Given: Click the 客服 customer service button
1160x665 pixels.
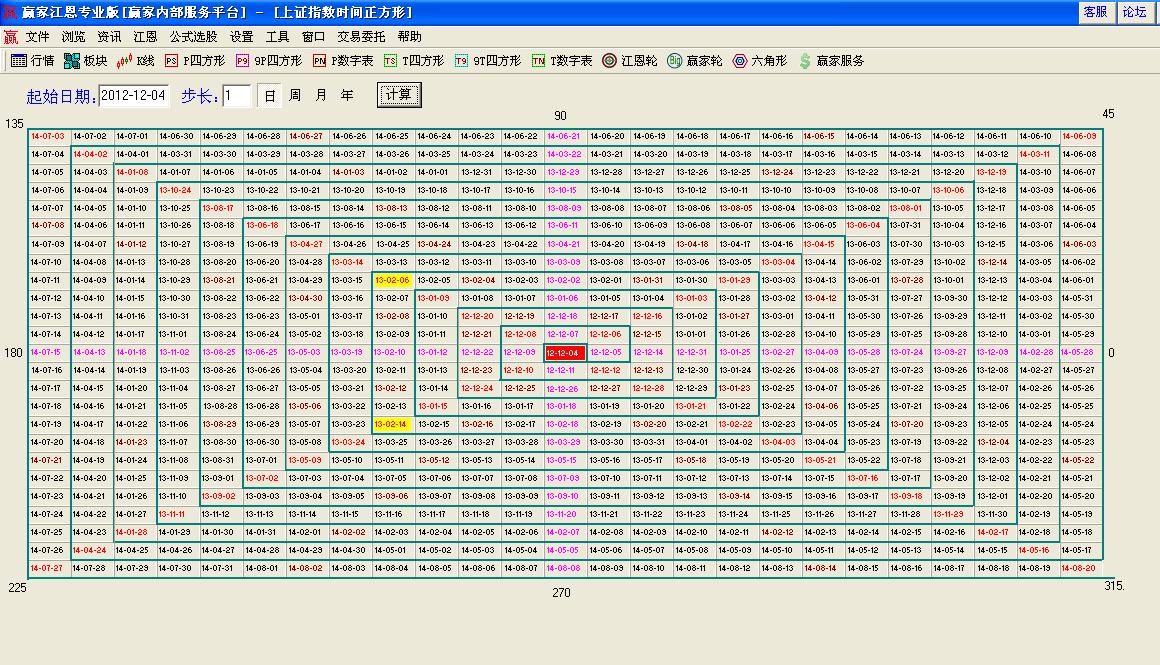Looking at the screenshot, I should pyautogui.click(x=1095, y=12).
